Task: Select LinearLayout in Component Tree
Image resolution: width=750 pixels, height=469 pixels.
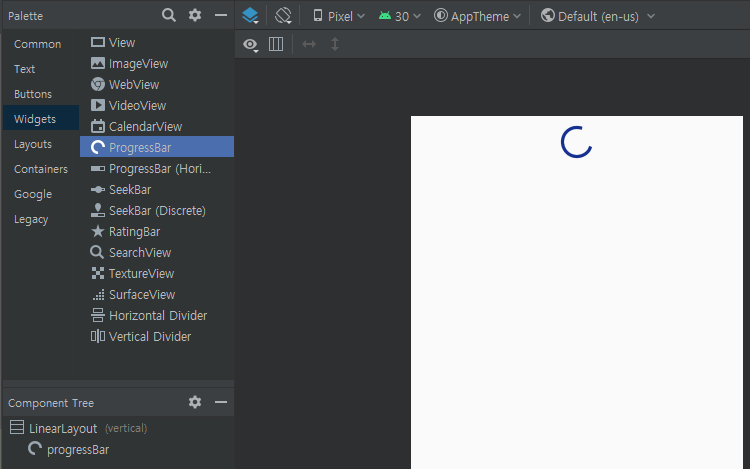Action: (x=63, y=428)
